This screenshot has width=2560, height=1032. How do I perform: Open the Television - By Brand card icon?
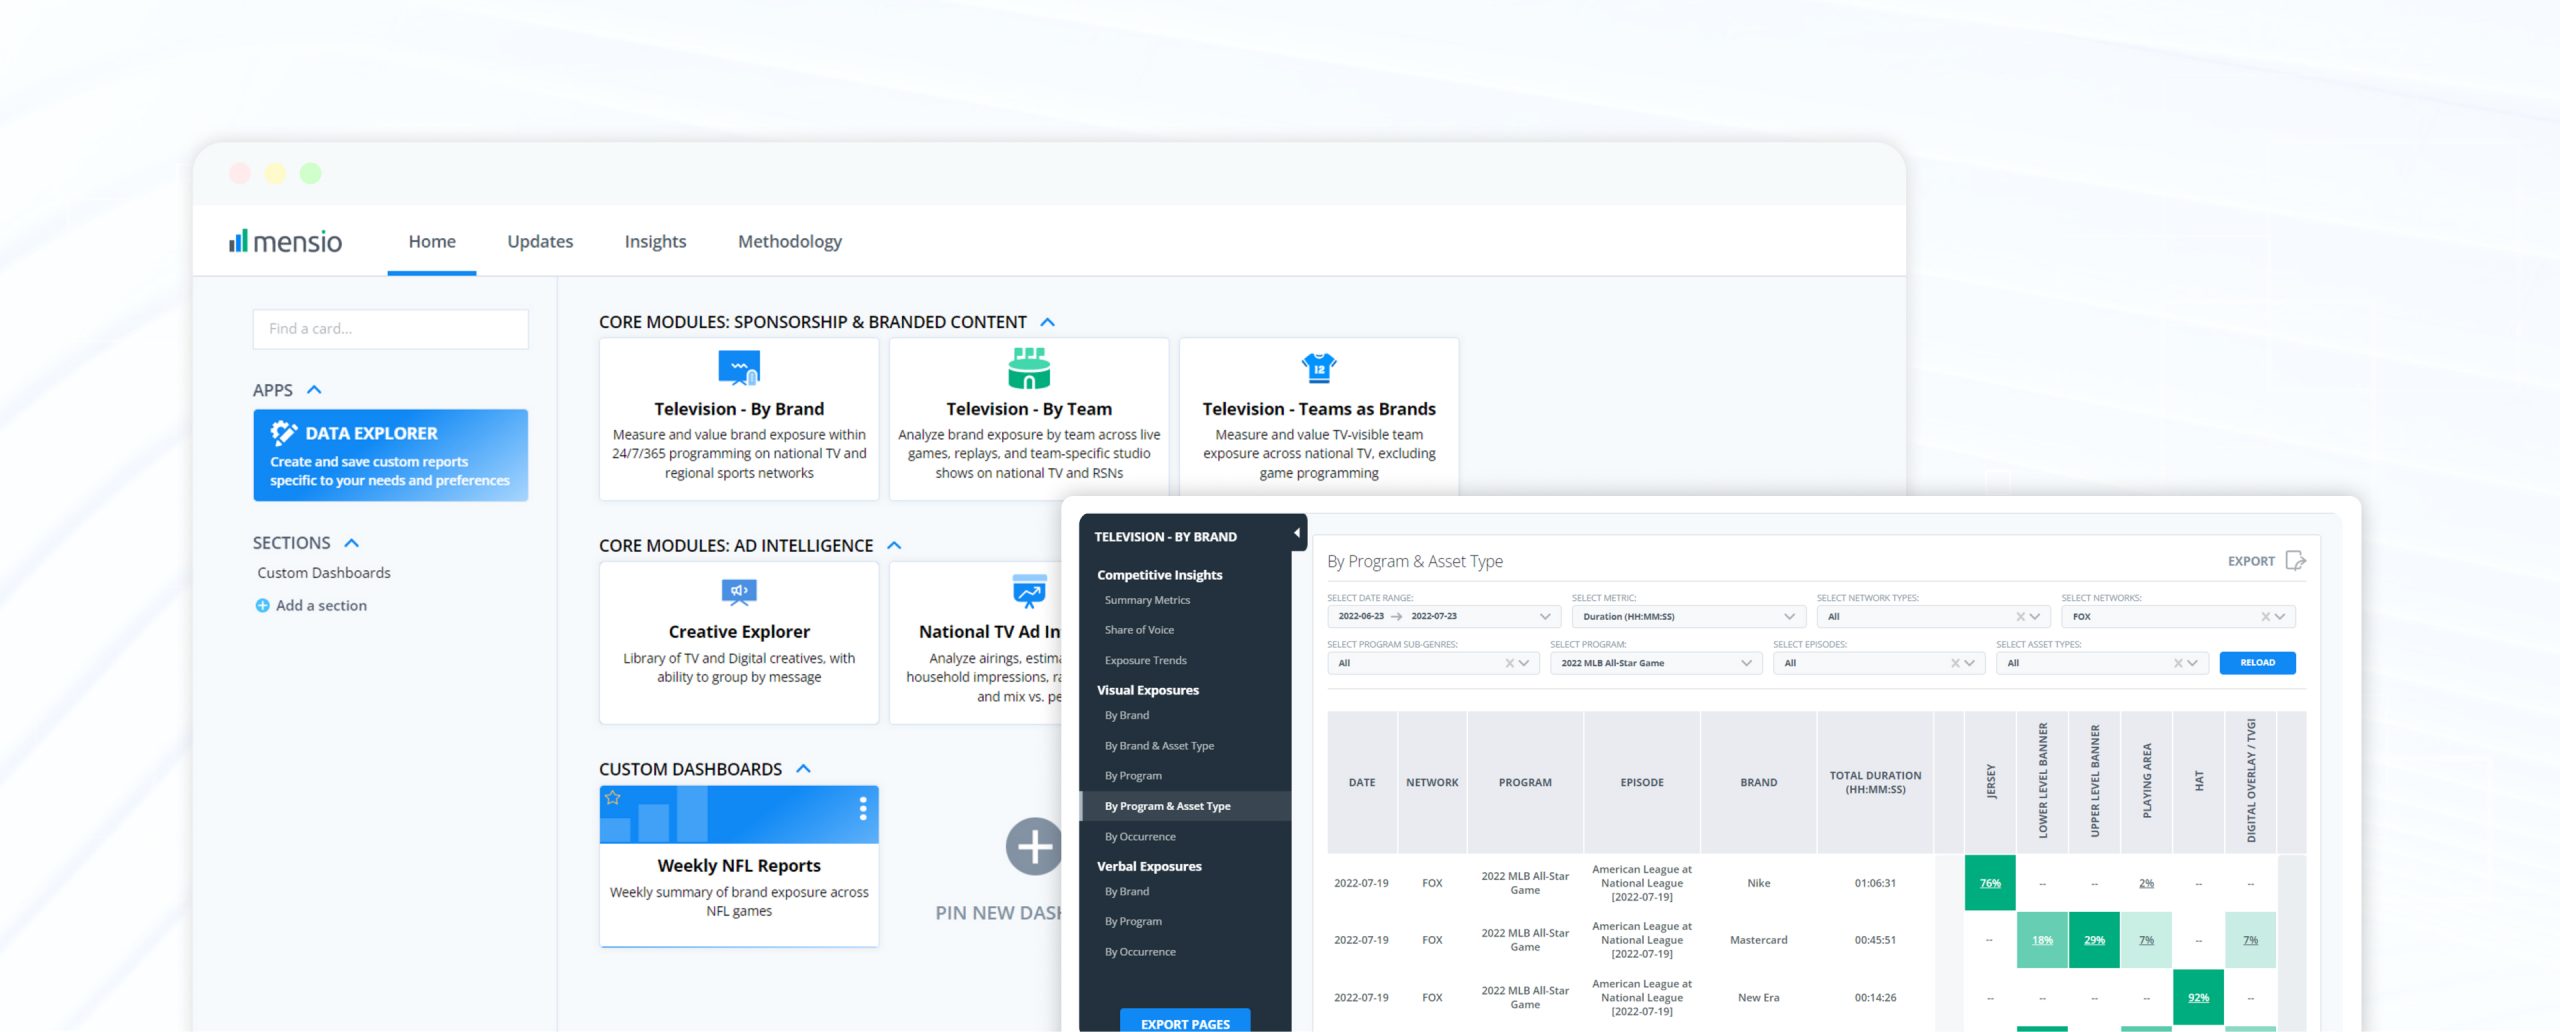click(739, 368)
